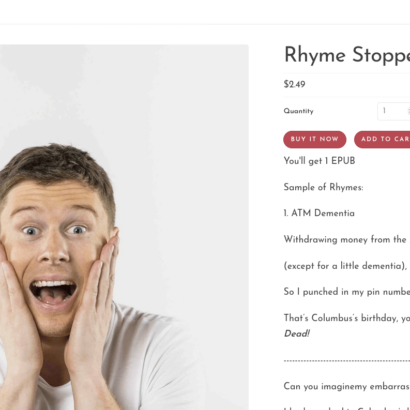Image resolution: width=410 pixels, height=410 pixels.
Task: Click the 1. ATM Dementia line
Action: pyautogui.click(x=319, y=213)
